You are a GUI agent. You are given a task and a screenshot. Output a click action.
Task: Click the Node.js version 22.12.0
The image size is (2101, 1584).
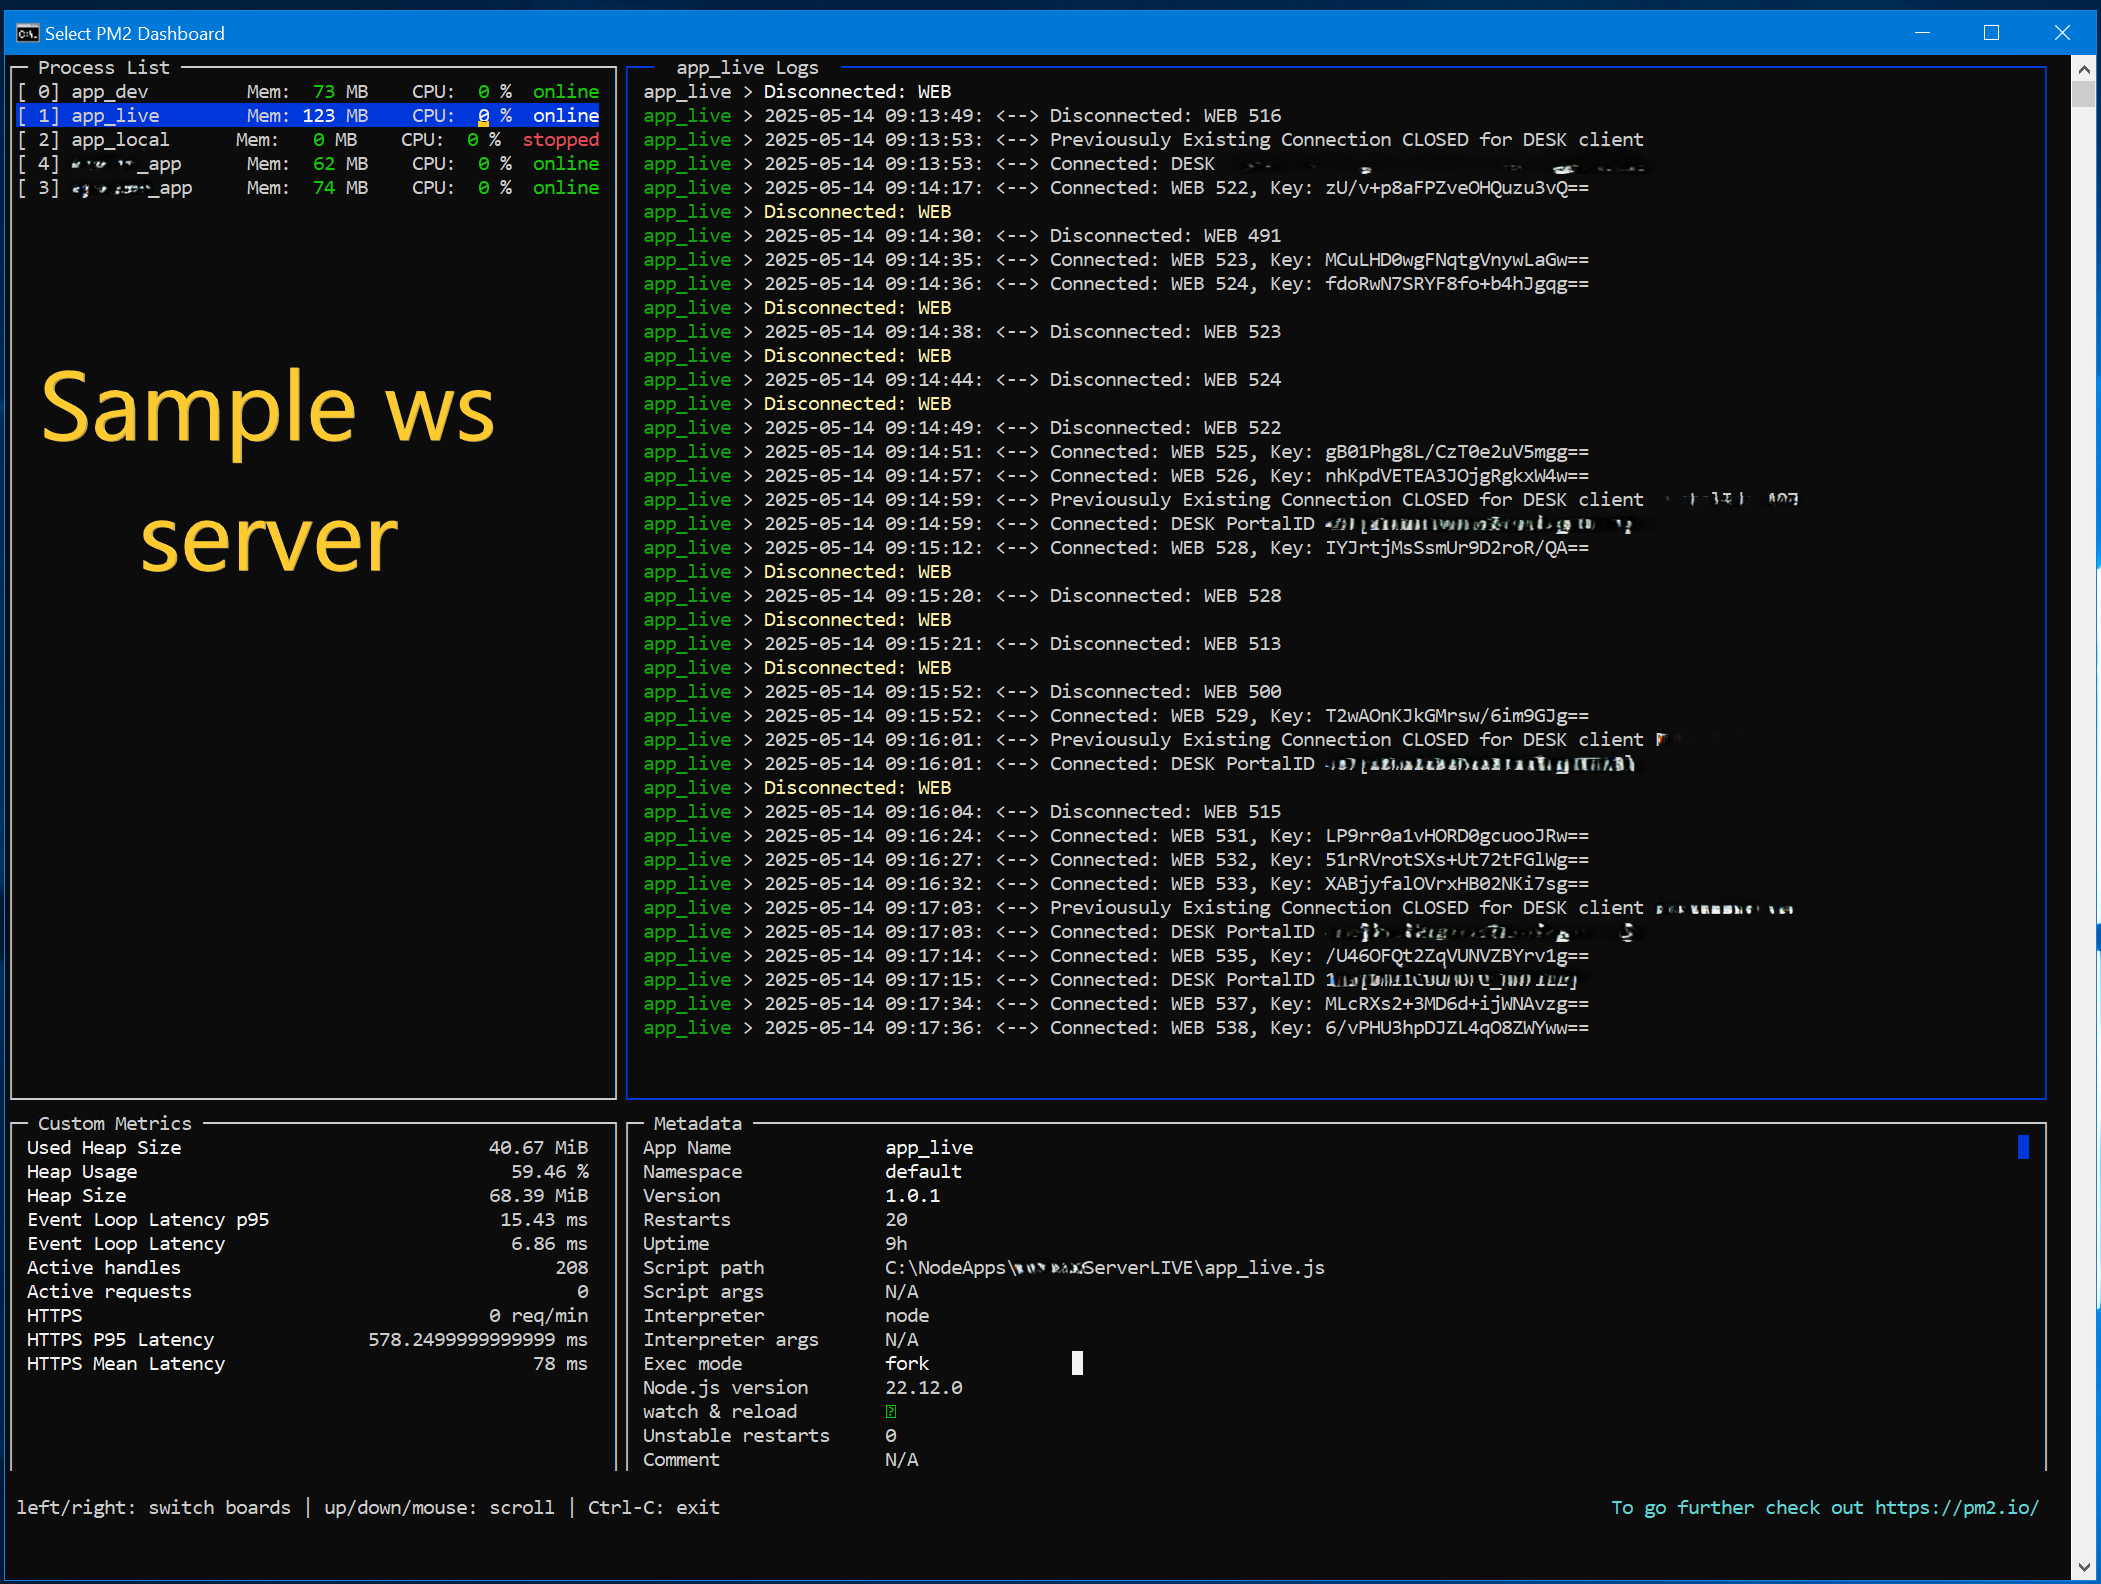[923, 1388]
